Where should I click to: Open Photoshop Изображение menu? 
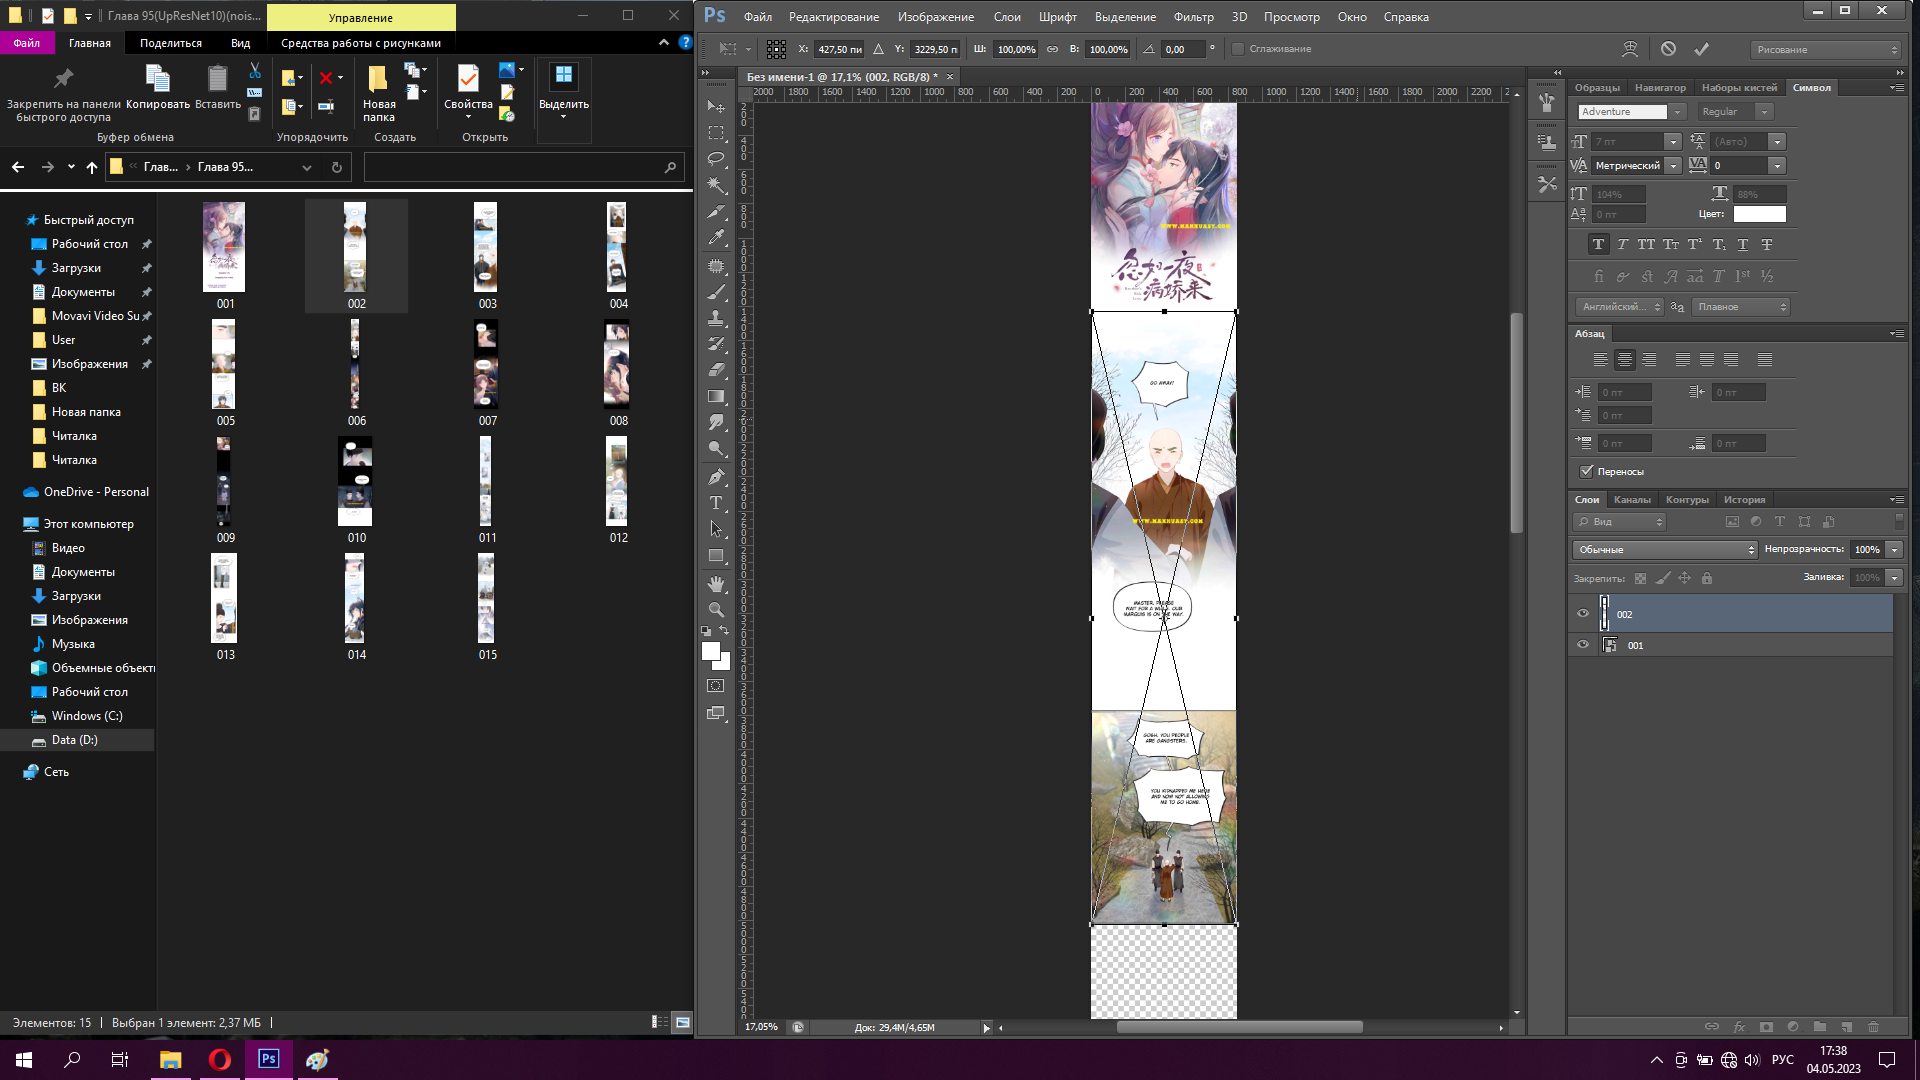936,17
